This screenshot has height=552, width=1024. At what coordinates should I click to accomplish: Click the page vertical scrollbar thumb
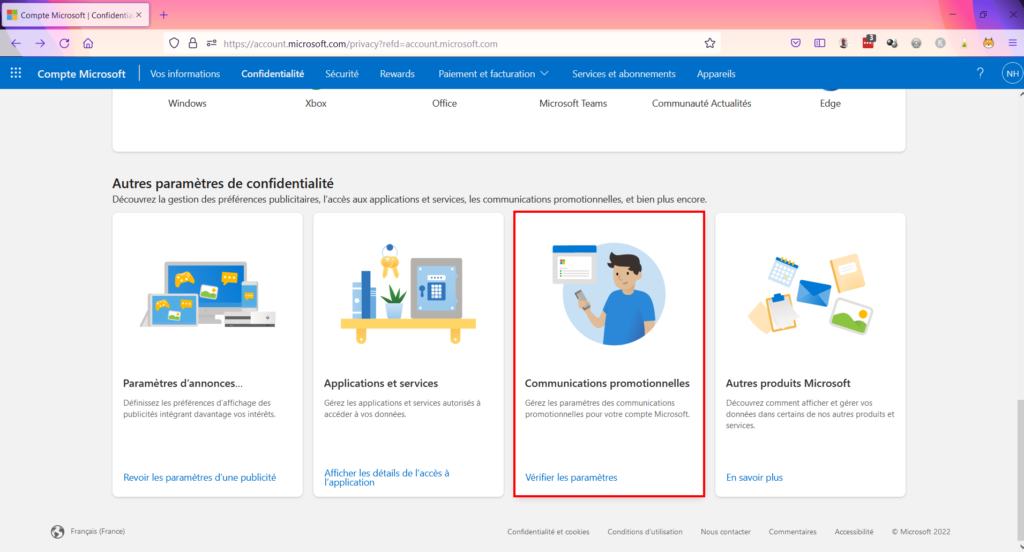click(x=1020, y=470)
